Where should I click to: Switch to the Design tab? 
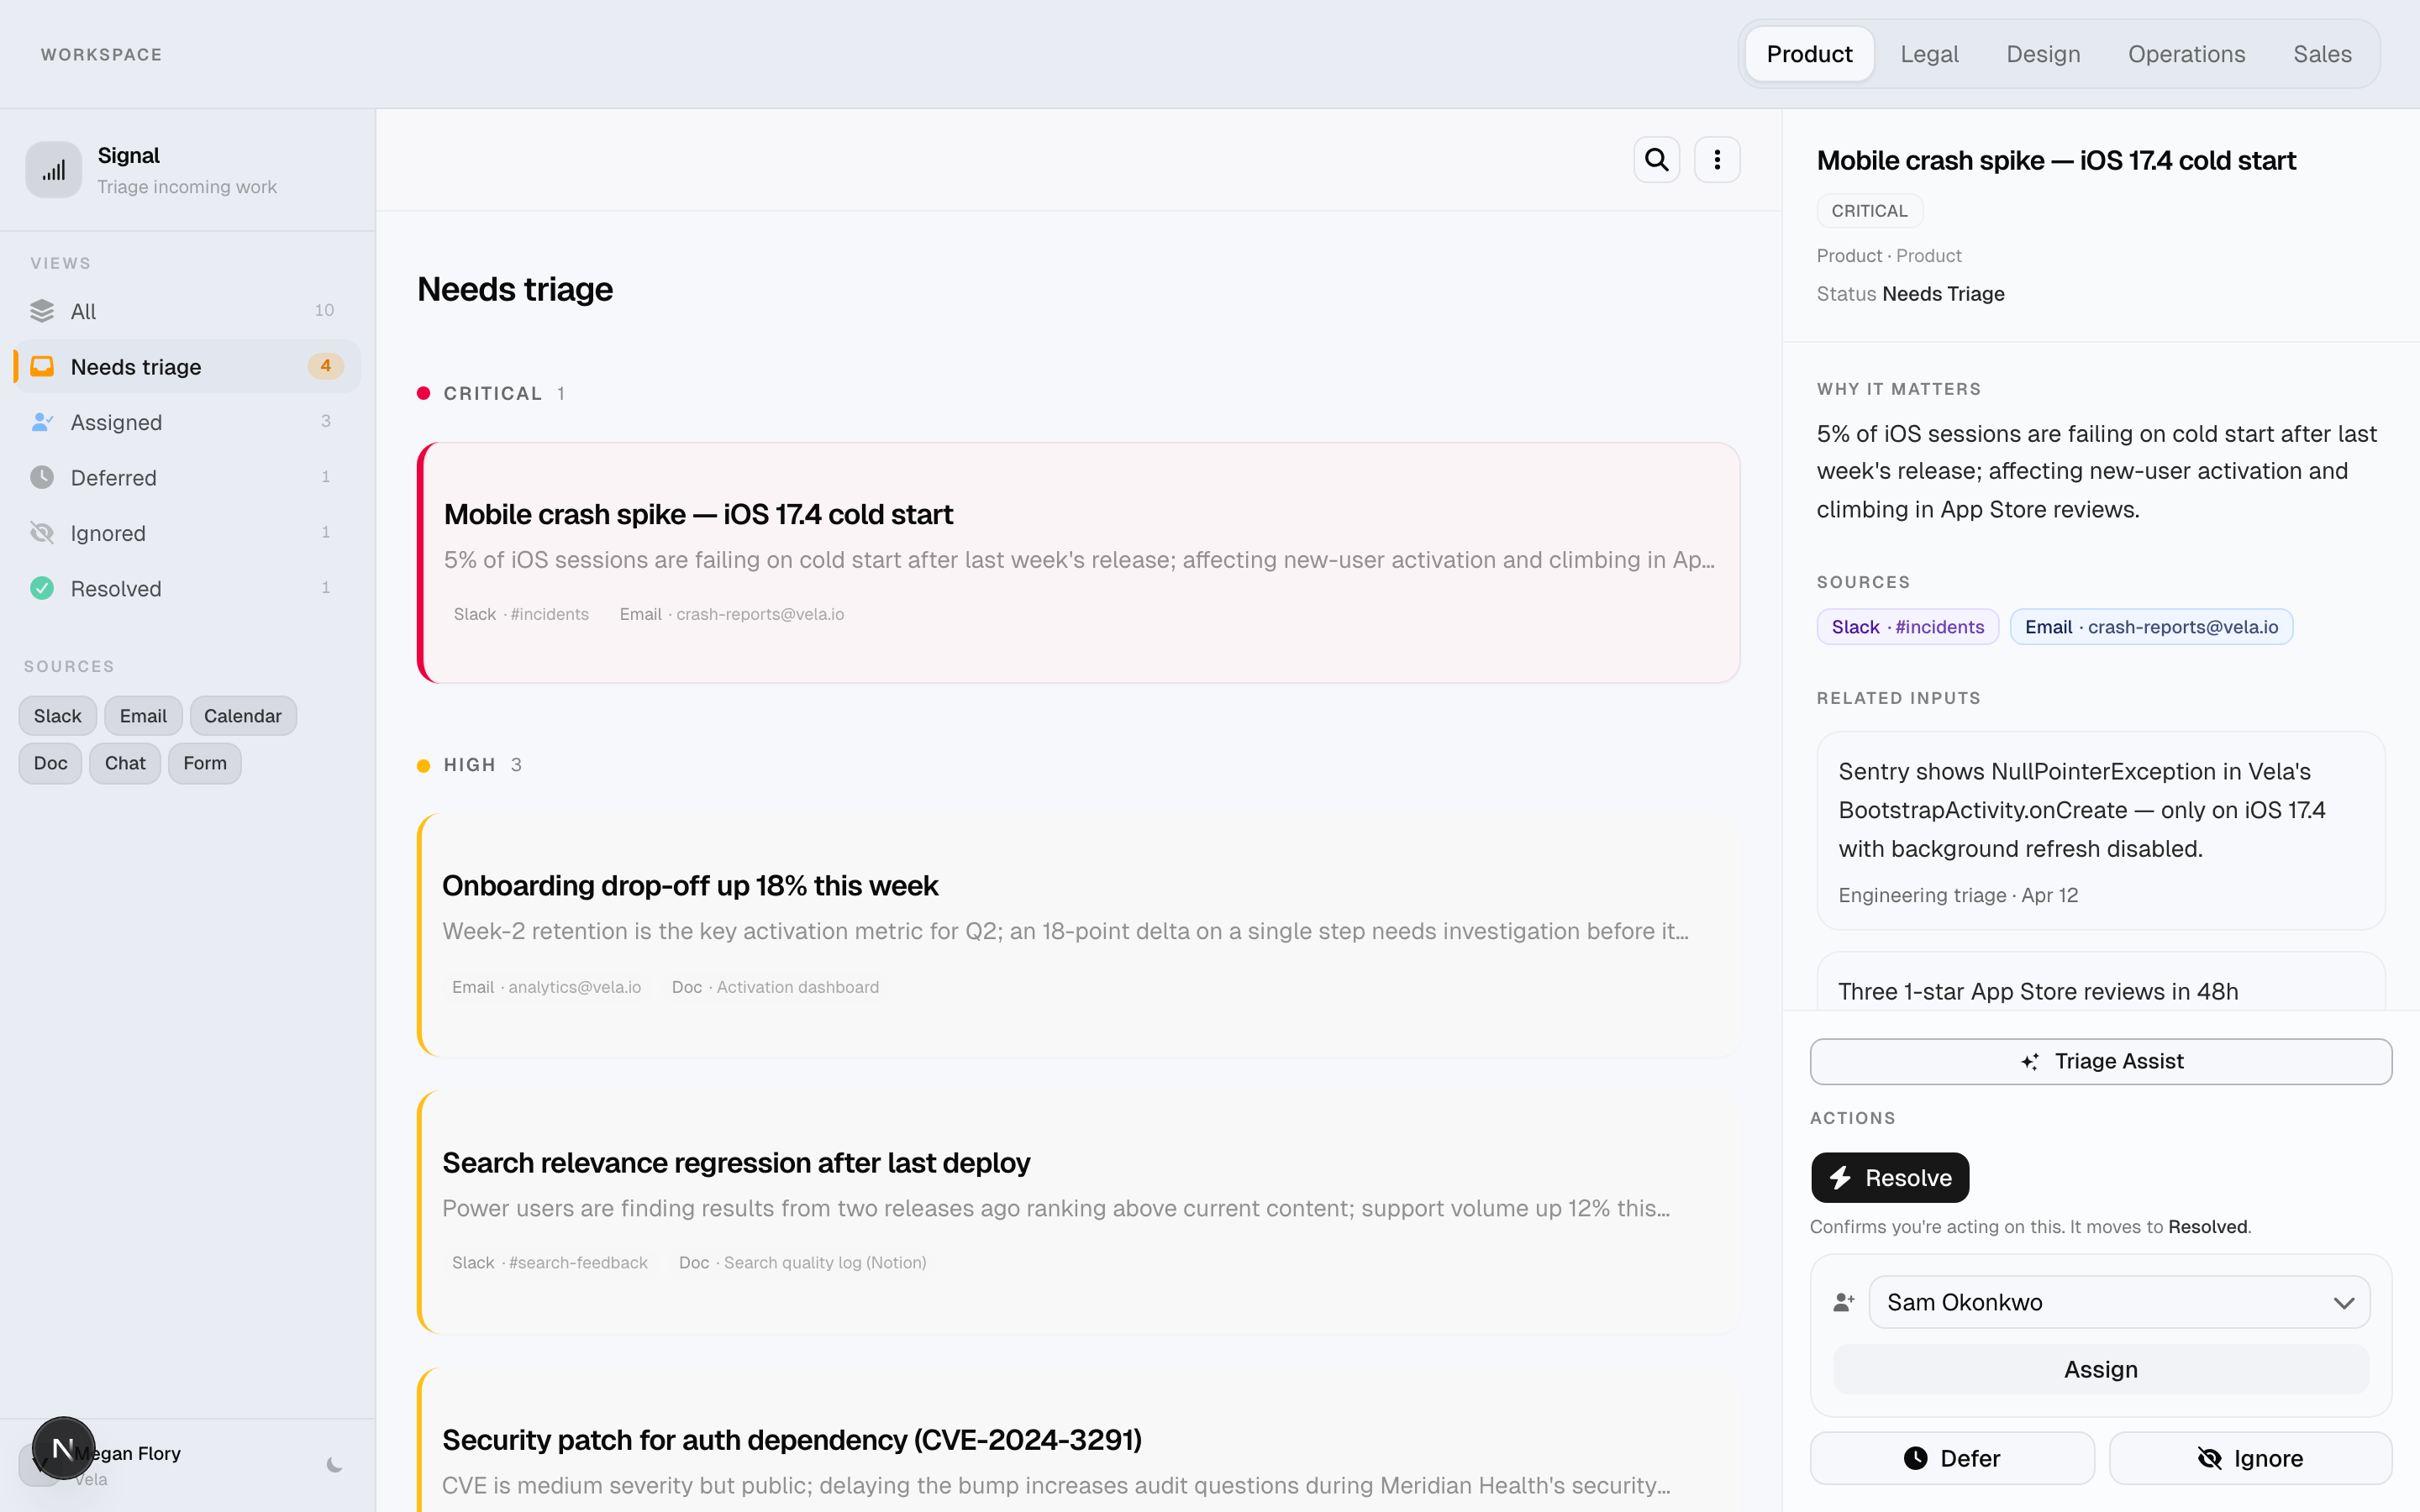(x=2043, y=54)
